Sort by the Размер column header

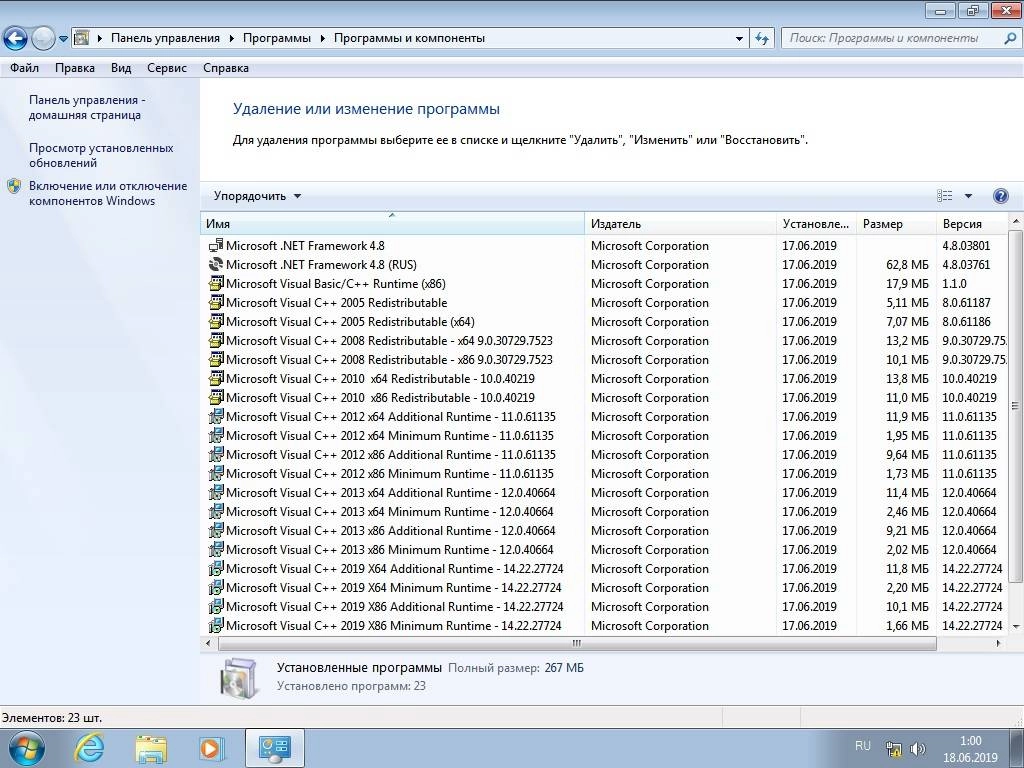coord(896,223)
